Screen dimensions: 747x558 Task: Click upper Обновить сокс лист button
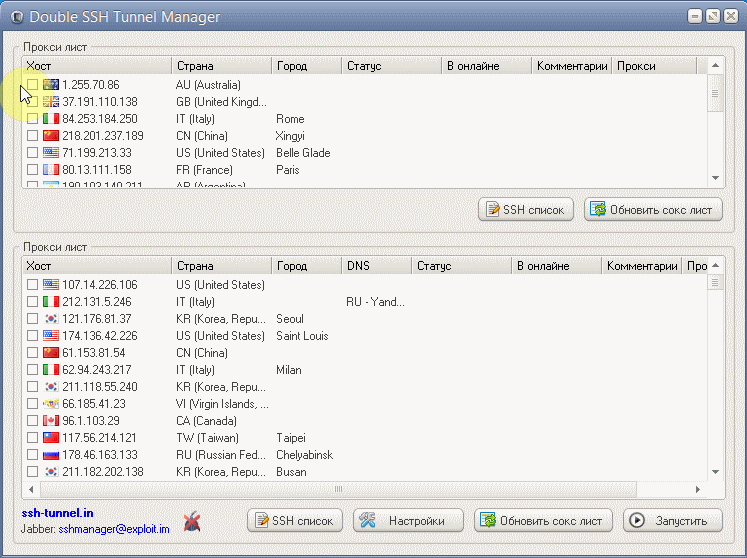[x=653, y=210]
